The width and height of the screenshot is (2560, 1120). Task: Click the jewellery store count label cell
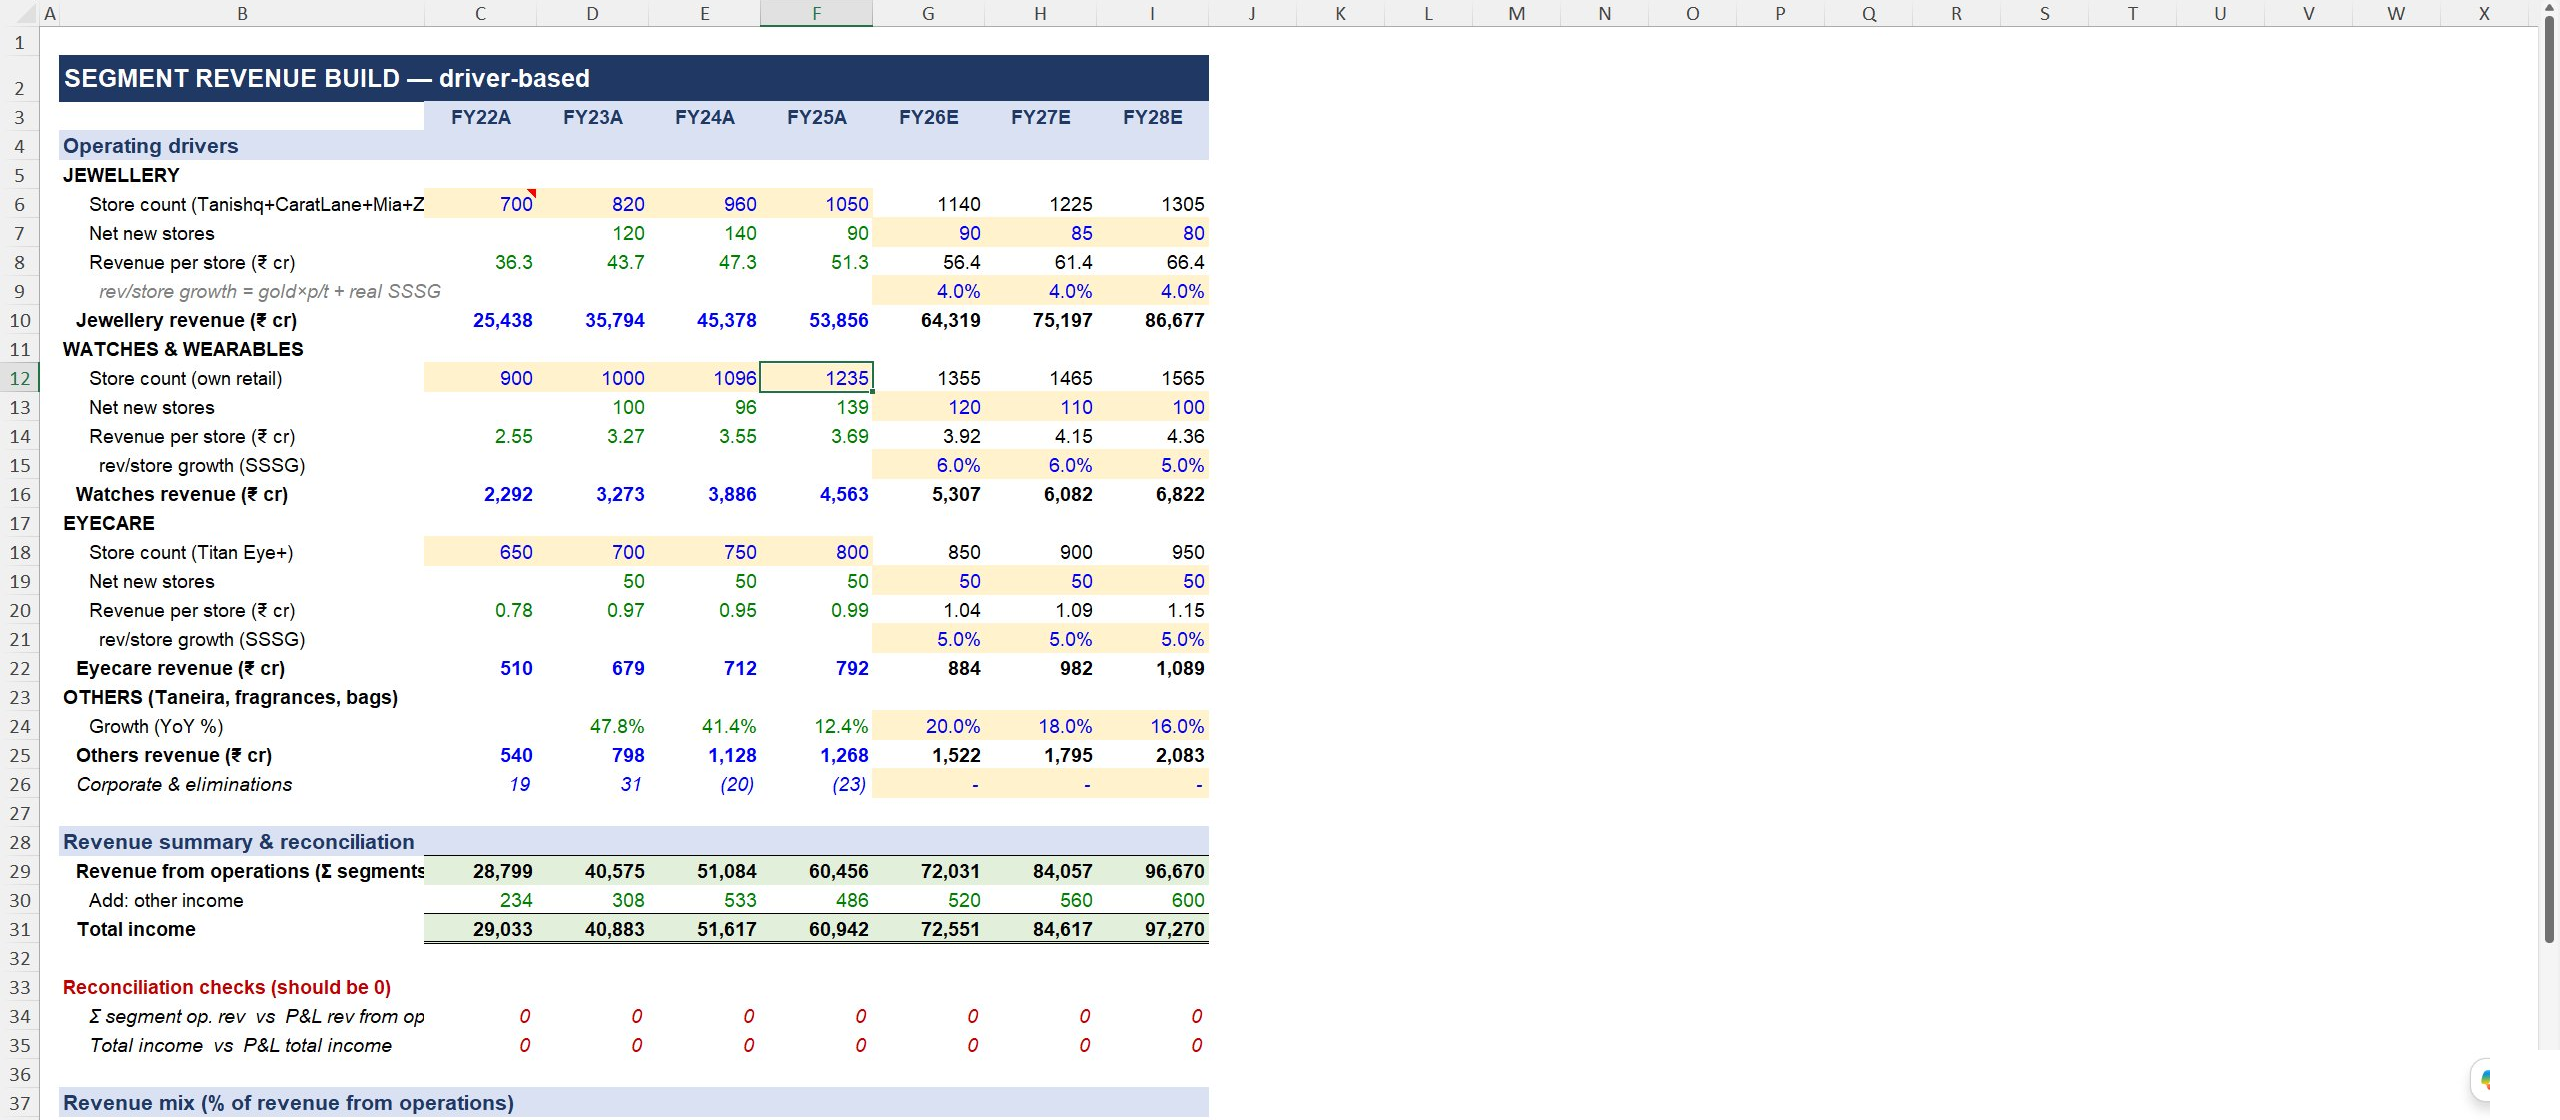pos(242,204)
